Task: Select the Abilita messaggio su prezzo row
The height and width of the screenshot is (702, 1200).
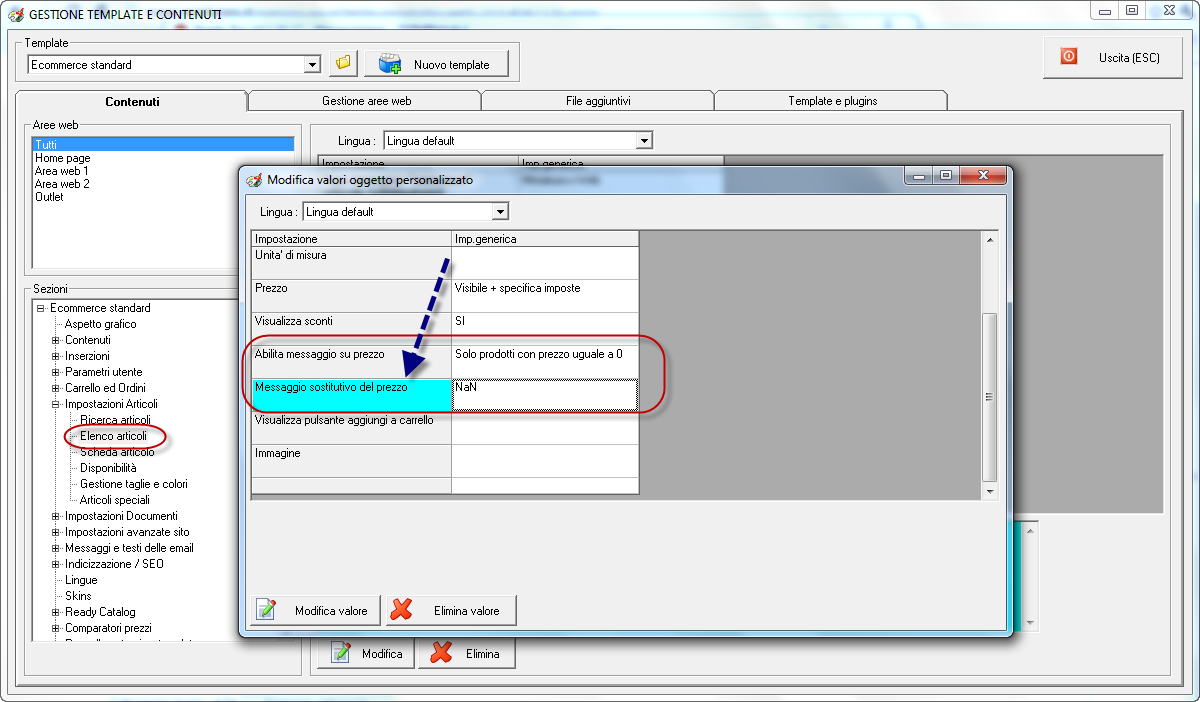Action: click(x=445, y=362)
